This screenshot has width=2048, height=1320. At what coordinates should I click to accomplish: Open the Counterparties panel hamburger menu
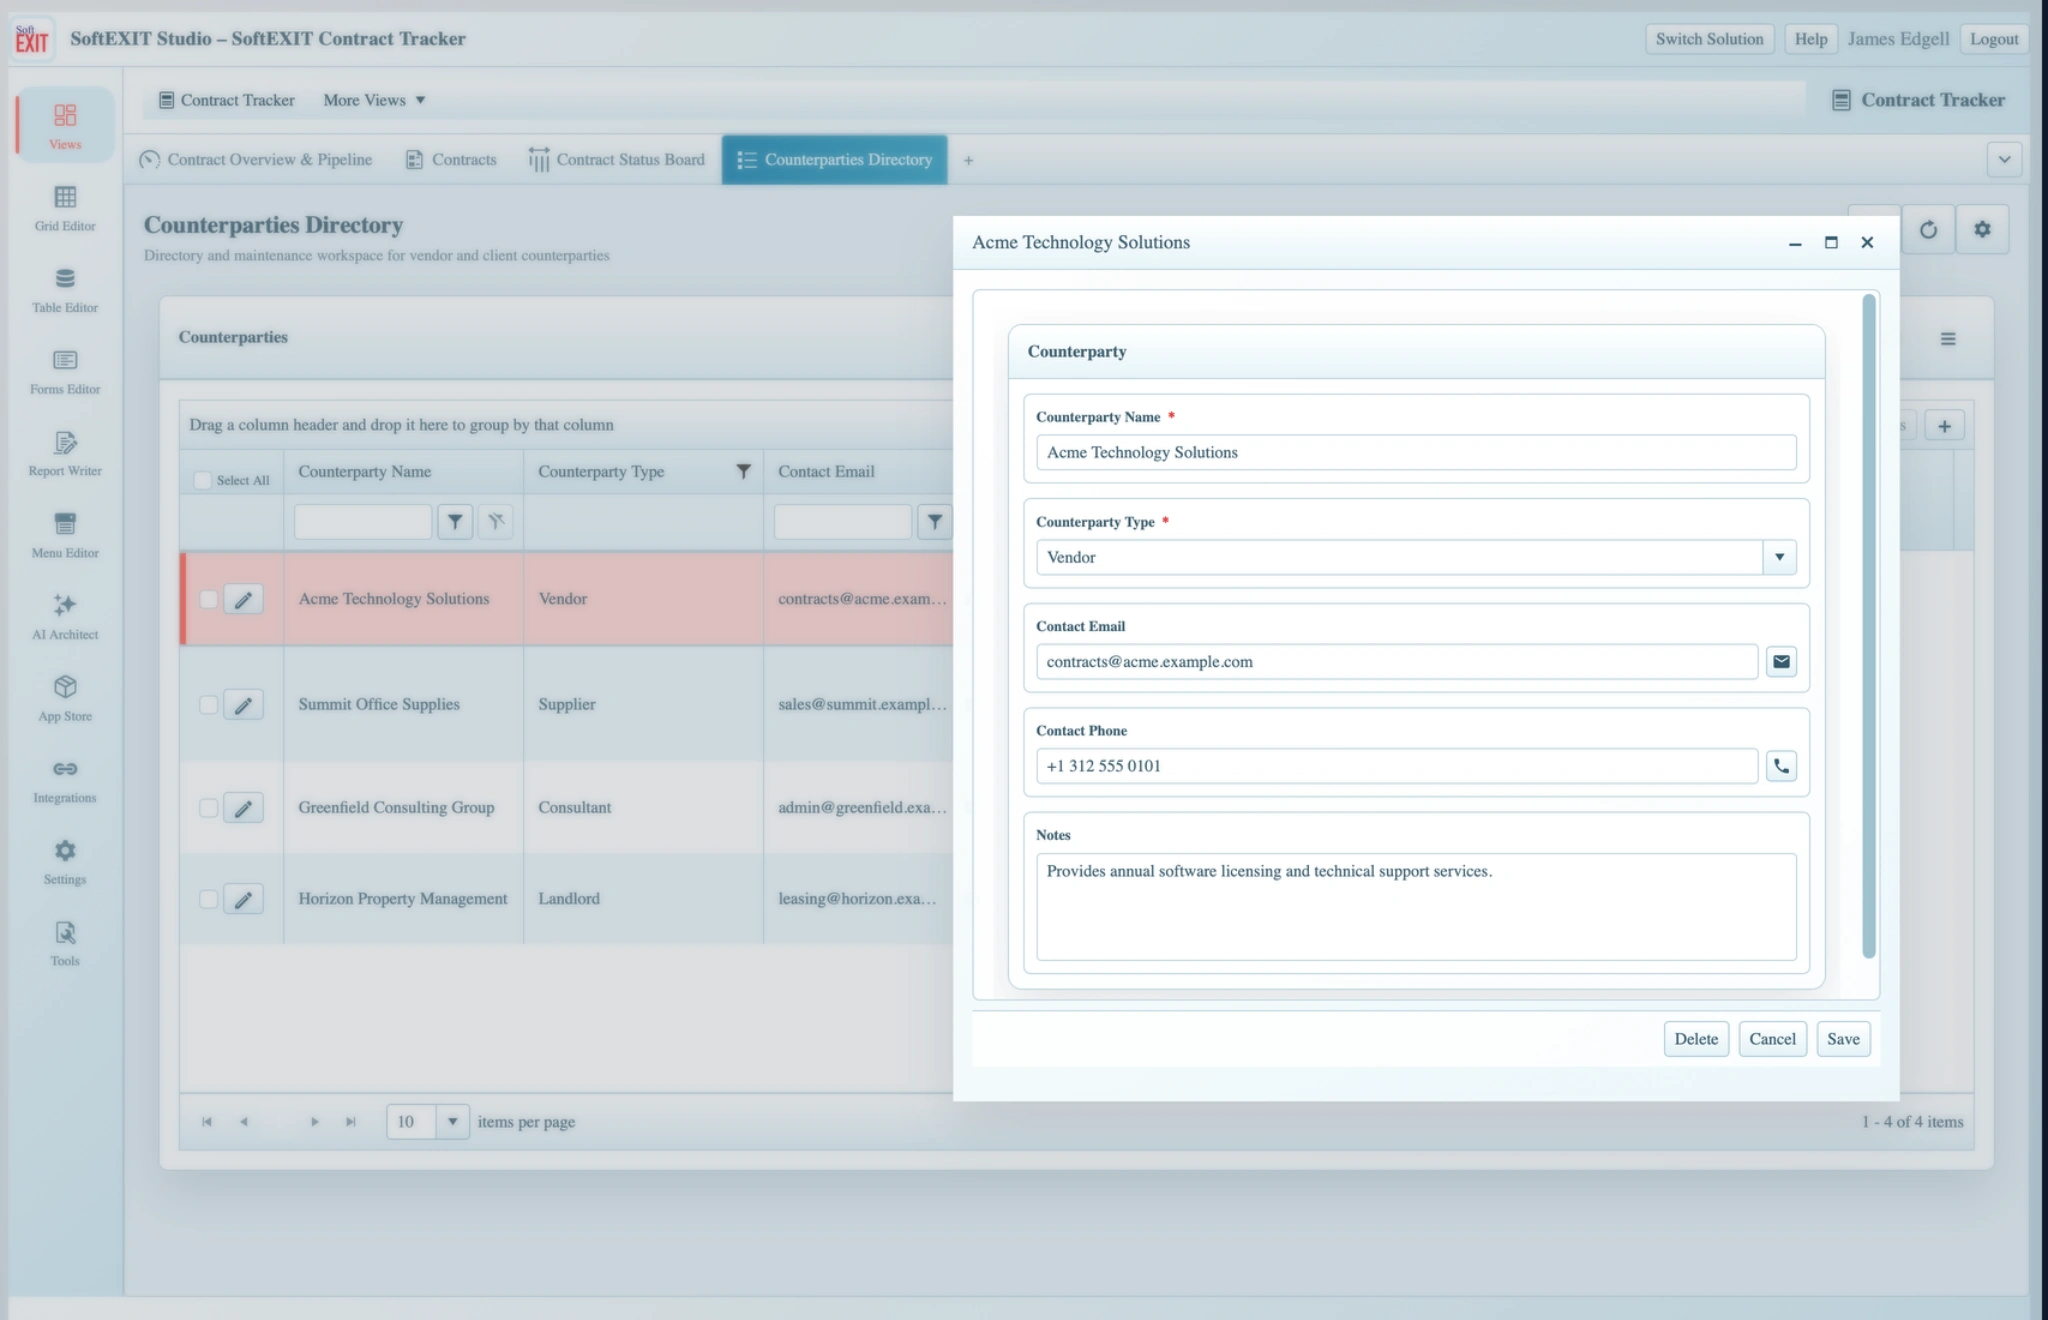pos(1948,339)
